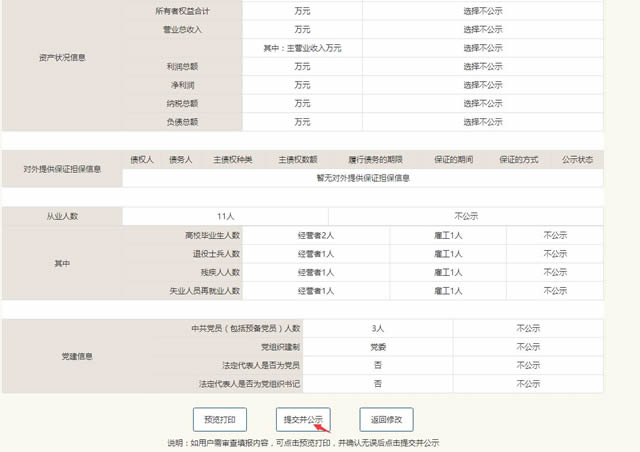Click 不公示 in 法定代表人是否为党组织书记 row
Viewport: 640px width, 452px height.
(x=528, y=384)
